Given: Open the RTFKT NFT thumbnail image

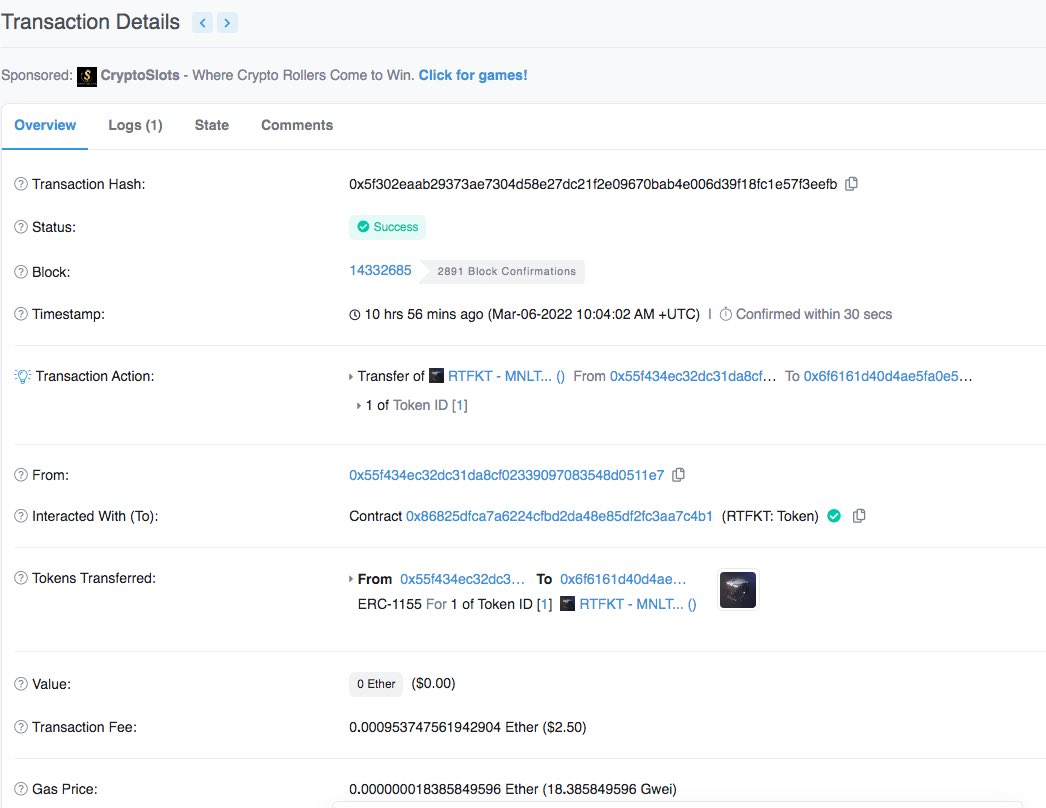Looking at the screenshot, I should (x=738, y=590).
